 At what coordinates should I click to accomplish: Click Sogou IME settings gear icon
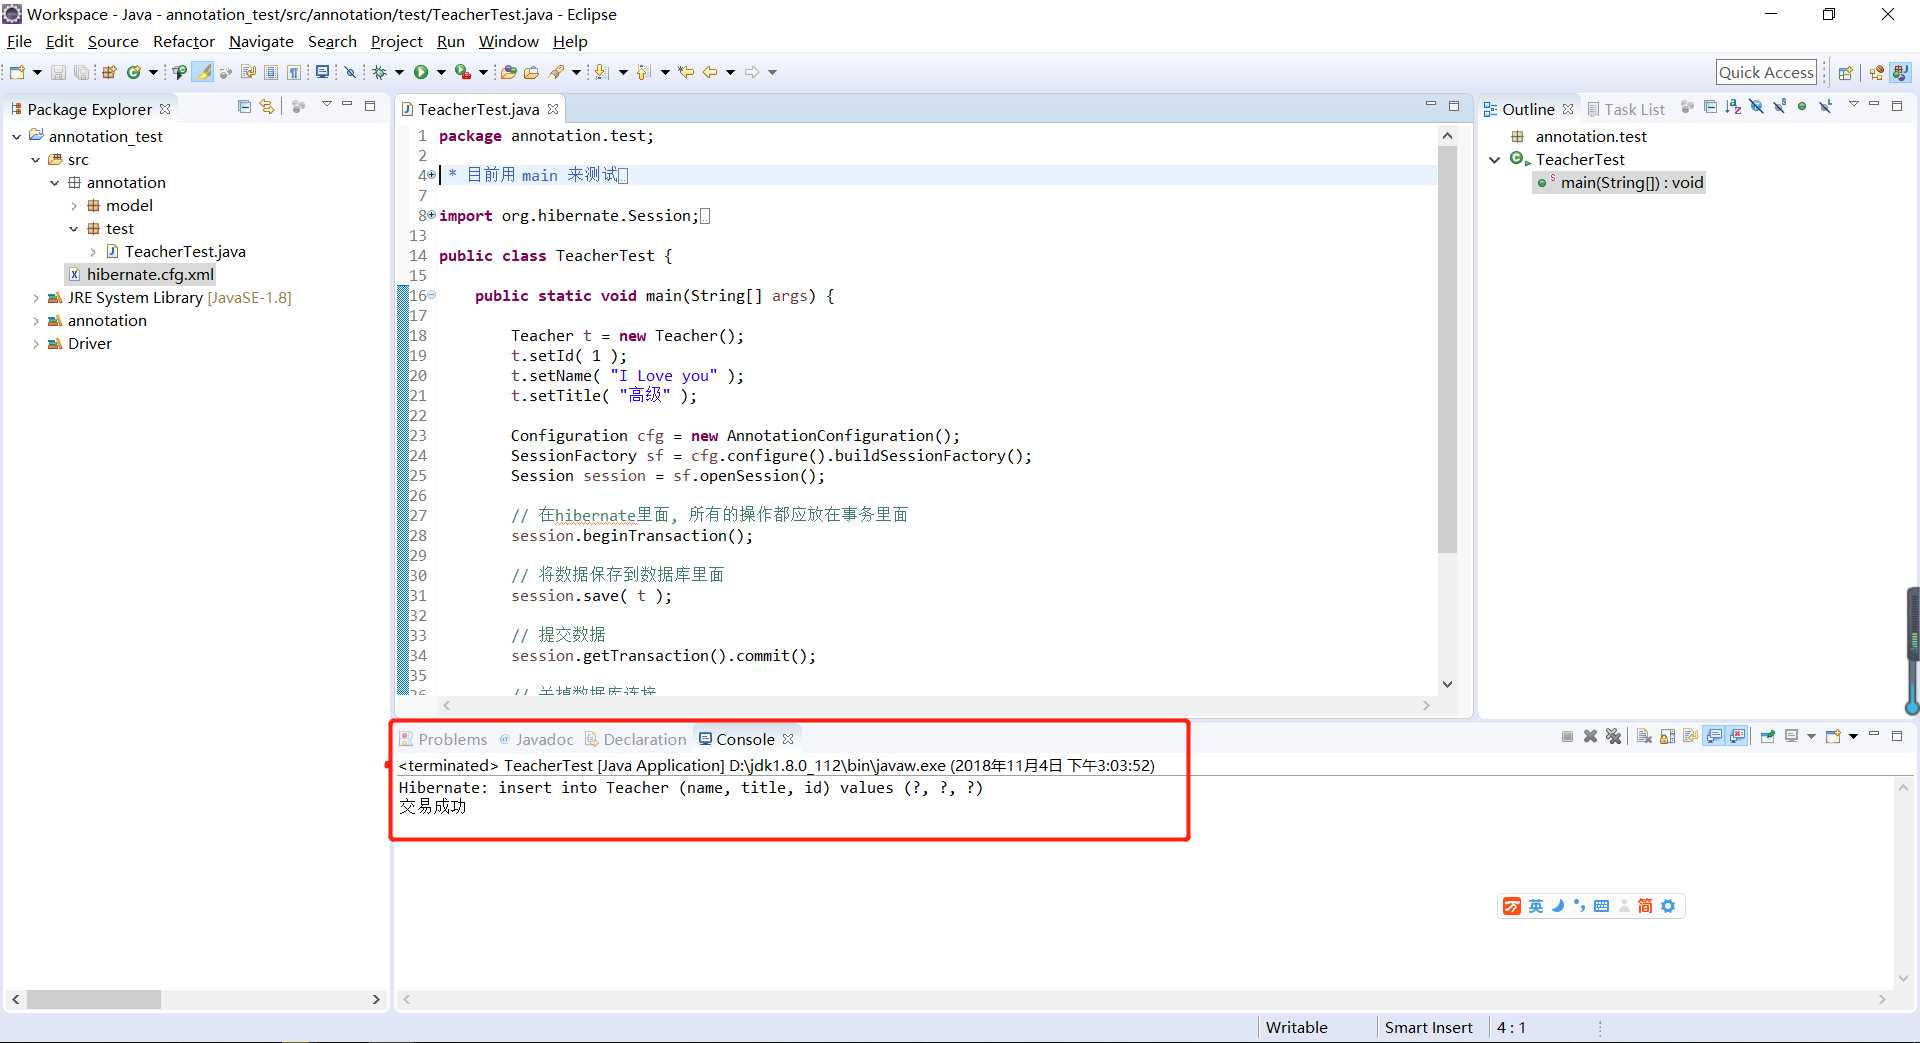tap(1668, 906)
